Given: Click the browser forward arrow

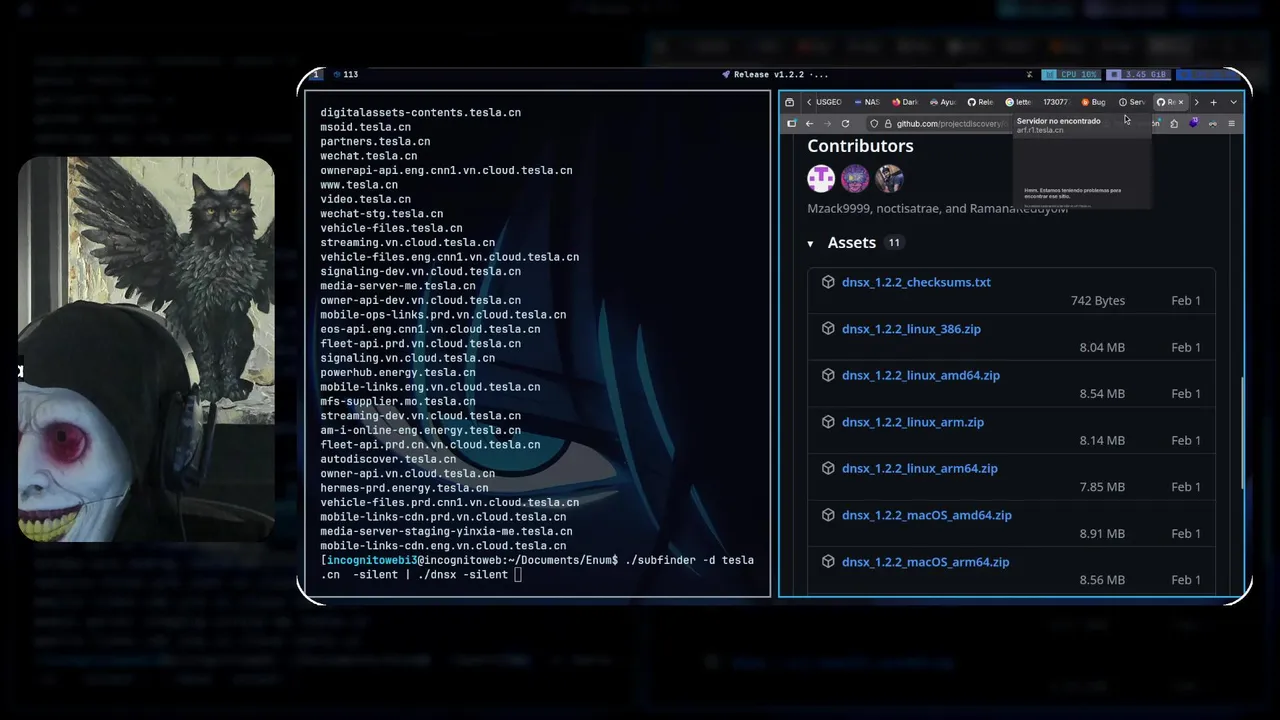Looking at the screenshot, I should 826,123.
